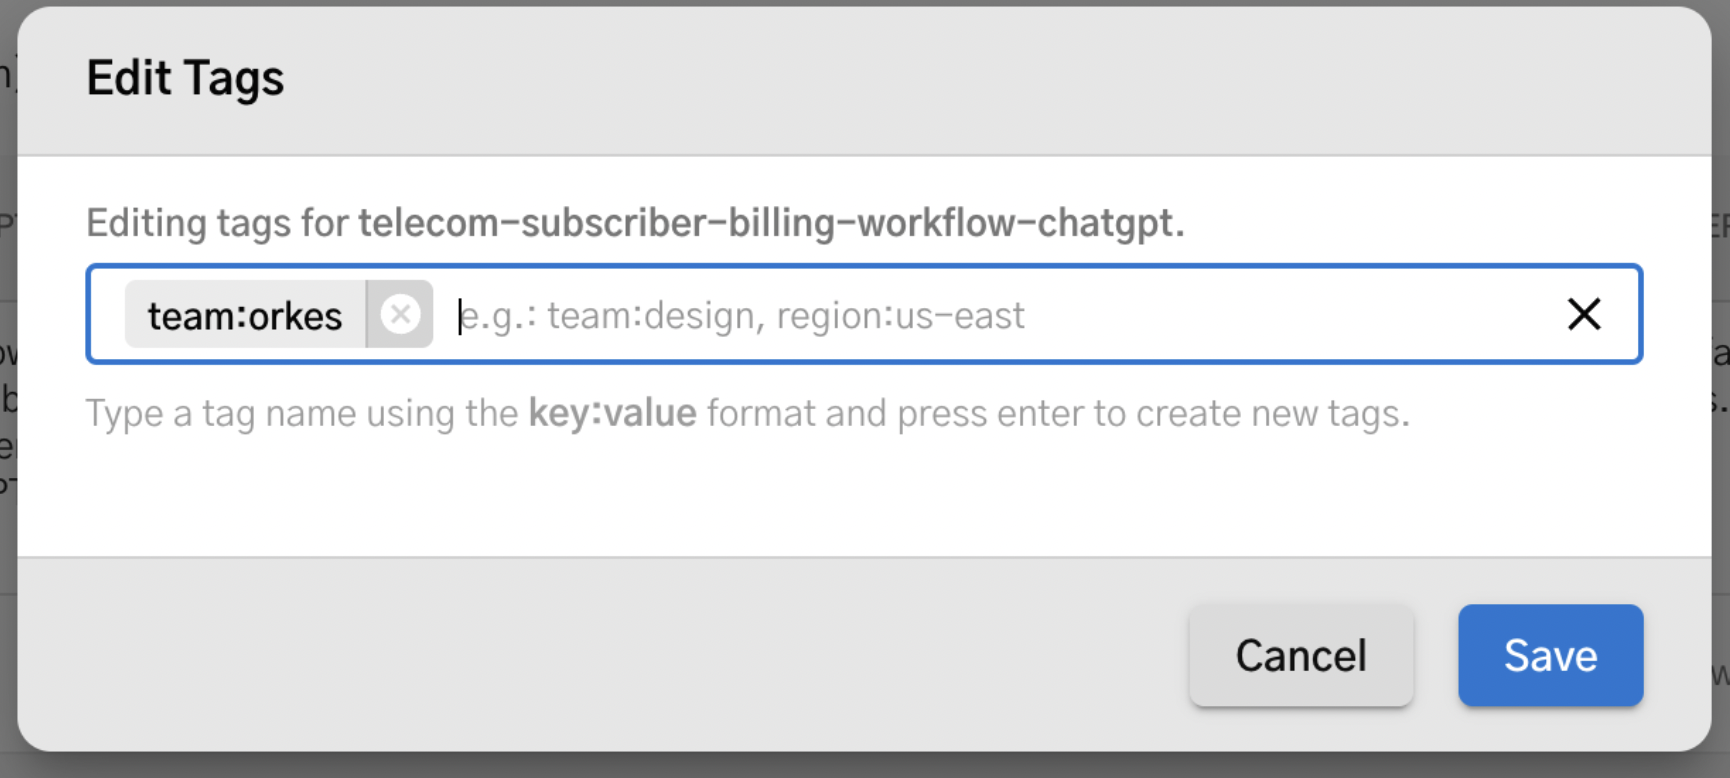Click the Edit Tags dialog title
The width and height of the screenshot is (1730, 778).
(185, 76)
